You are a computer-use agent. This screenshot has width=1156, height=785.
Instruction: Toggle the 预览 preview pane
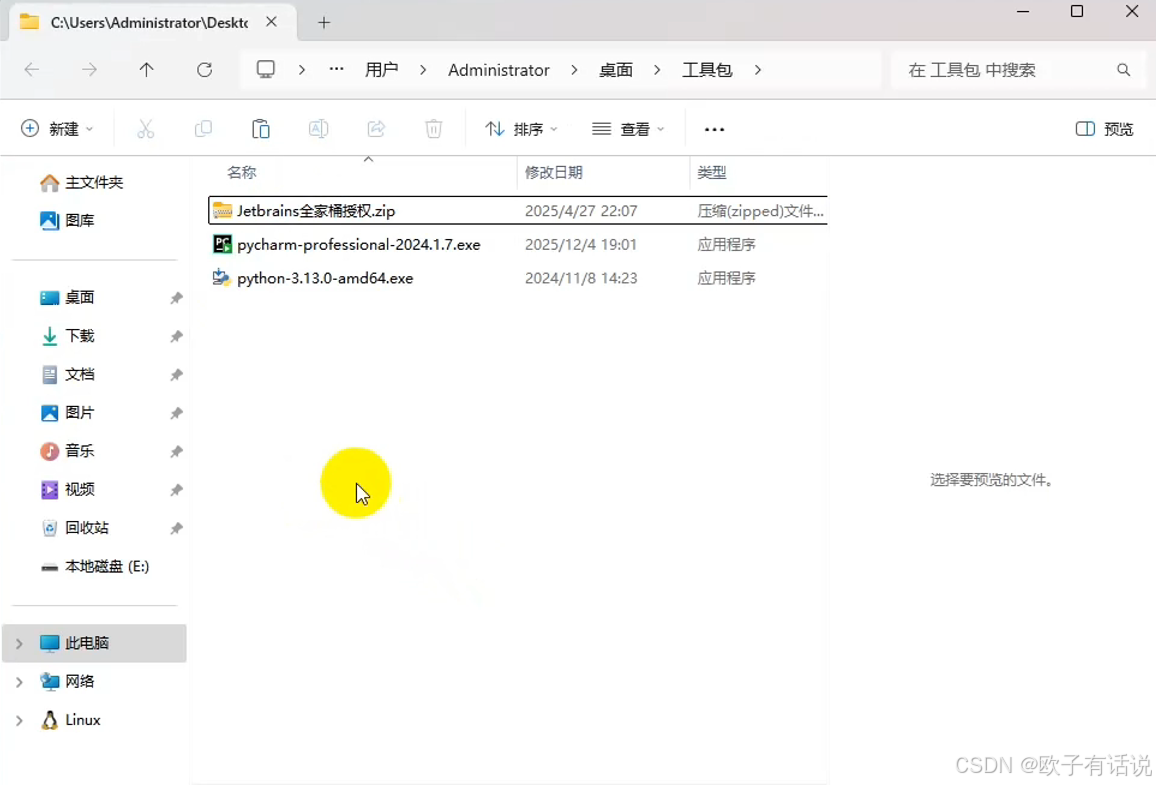1104,129
